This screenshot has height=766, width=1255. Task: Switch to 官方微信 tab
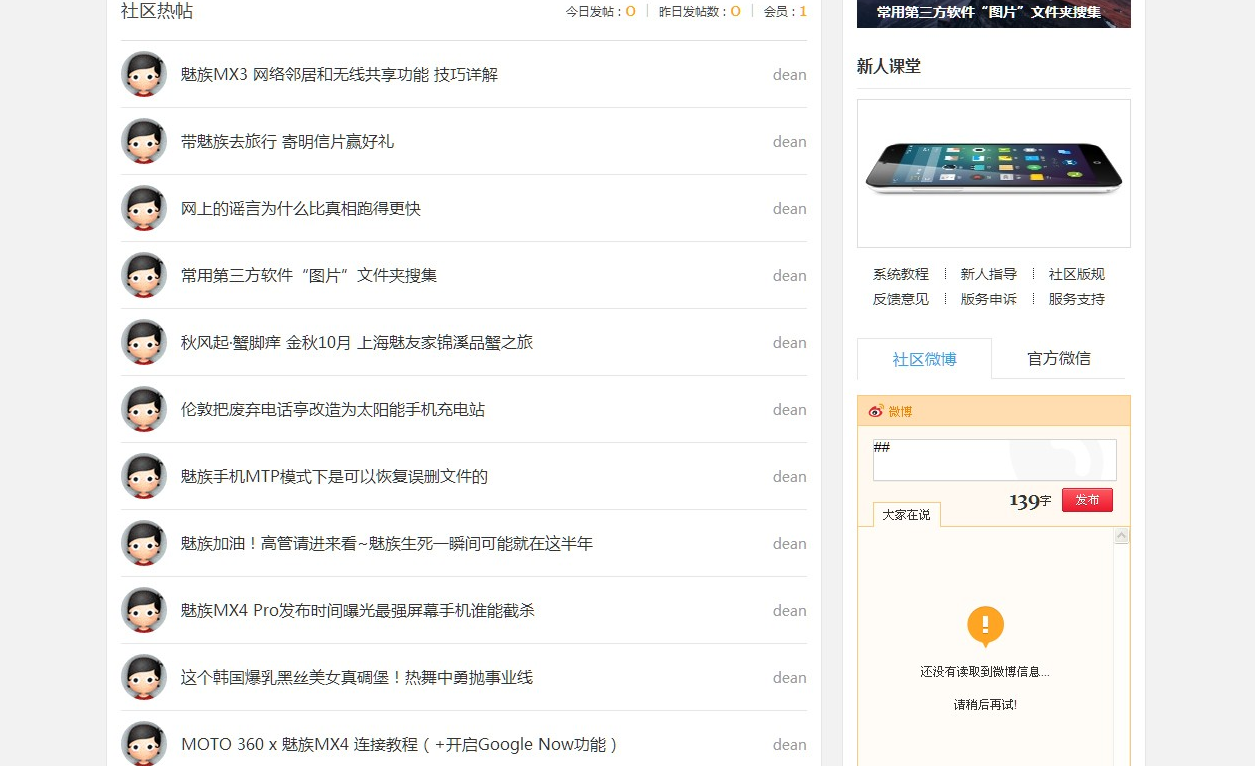coord(1058,358)
